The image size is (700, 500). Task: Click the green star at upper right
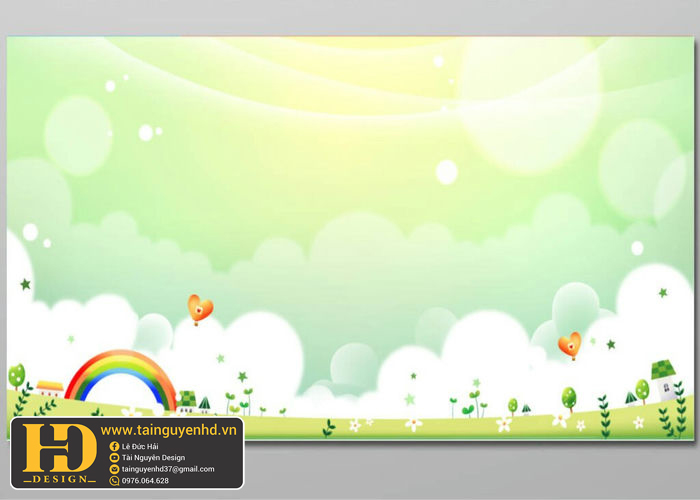662,293
